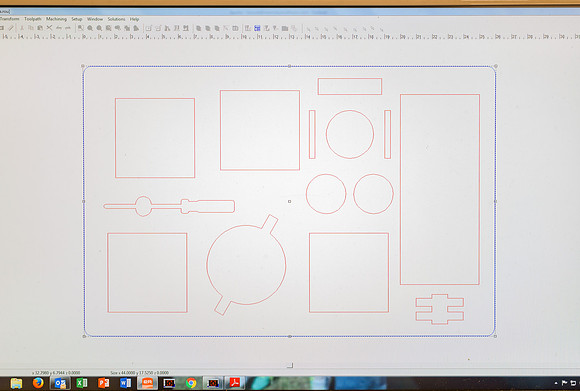The image size is (580, 391).
Task: Click the top-middle selection handle
Action: tap(289, 66)
